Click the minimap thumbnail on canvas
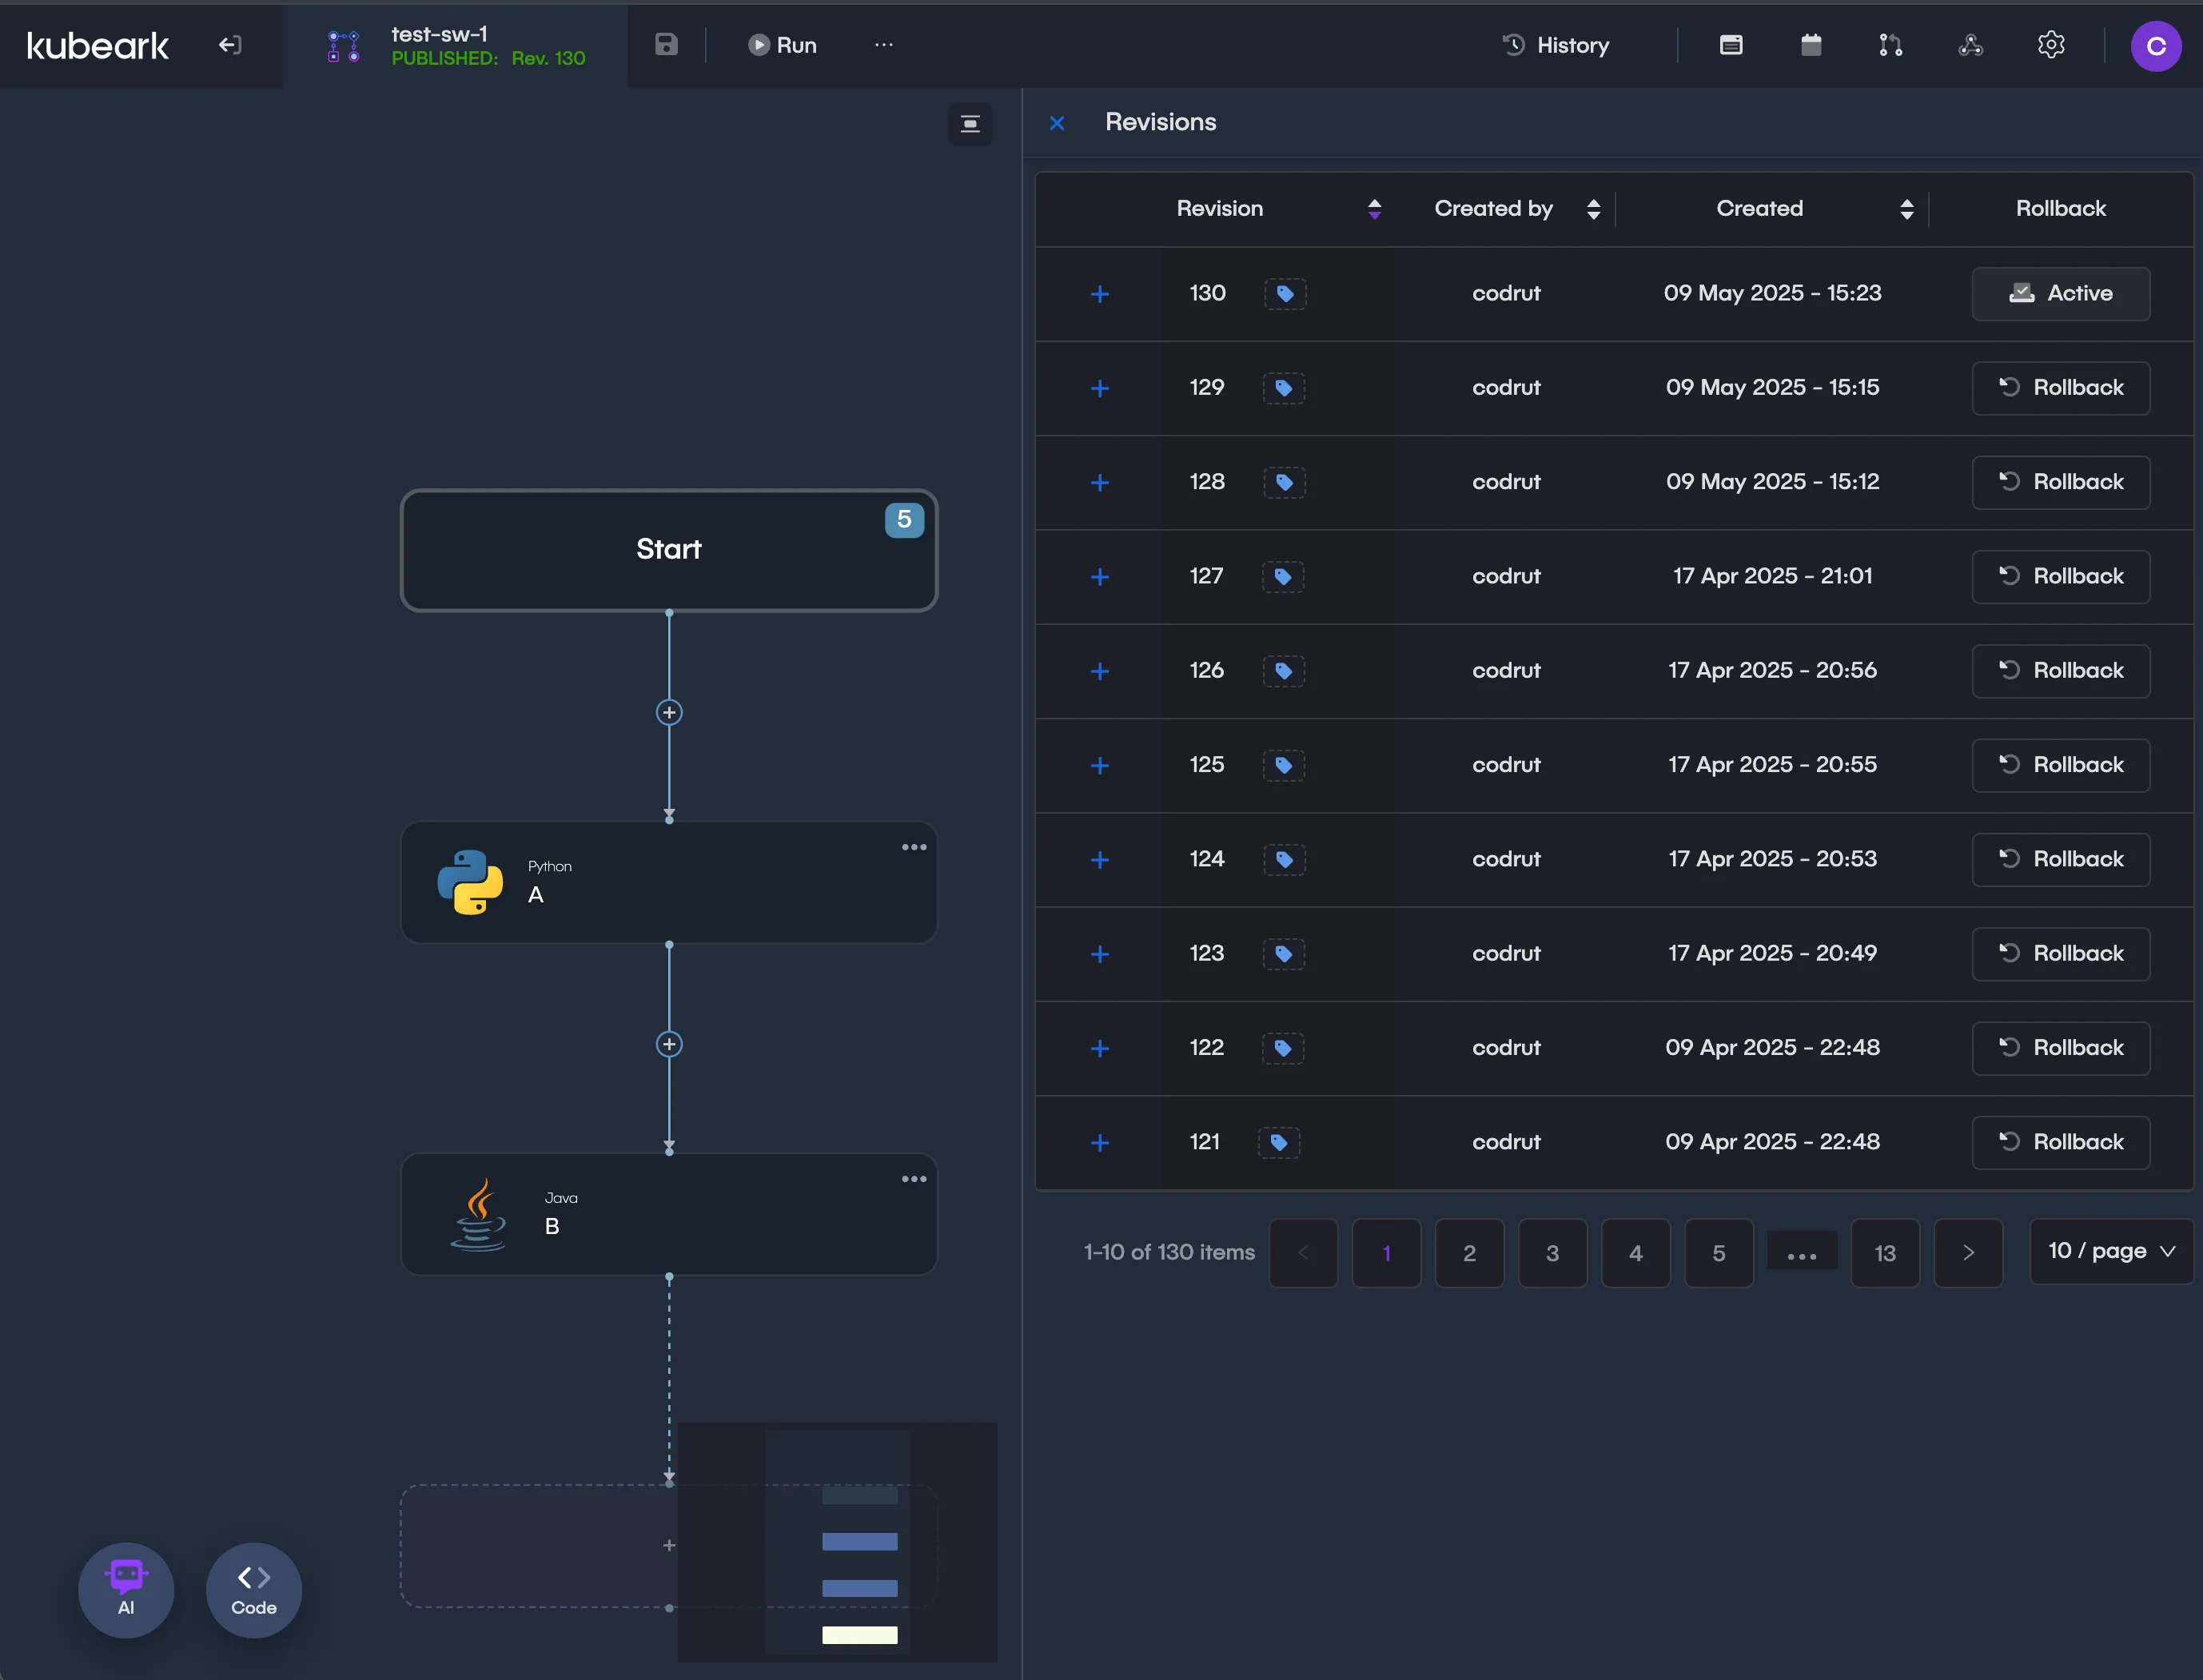The height and width of the screenshot is (1680, 2203). click(x=837, y=1542)
